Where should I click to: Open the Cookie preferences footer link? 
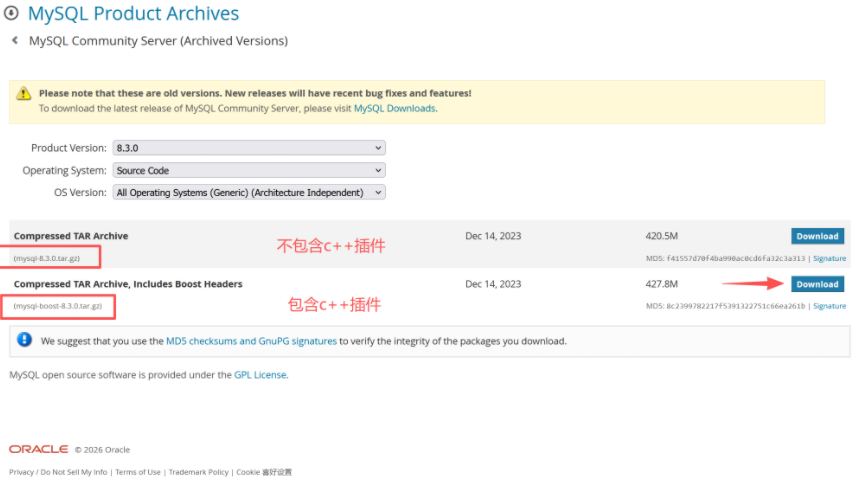point(264,472)
